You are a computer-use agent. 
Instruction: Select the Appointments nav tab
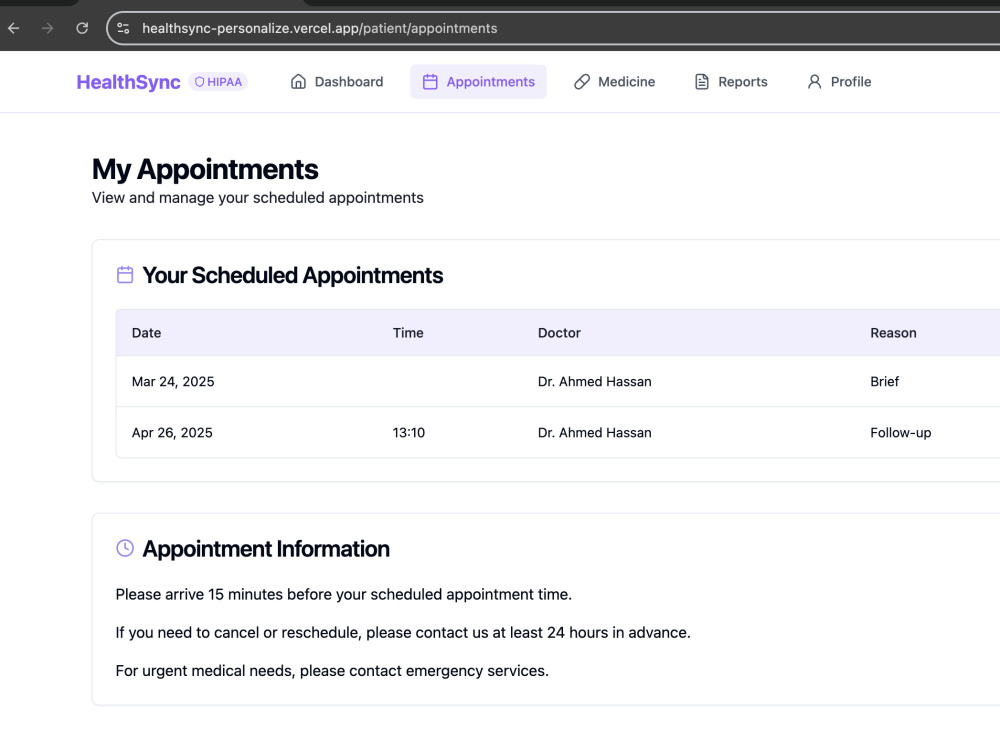tap(478, 82)
